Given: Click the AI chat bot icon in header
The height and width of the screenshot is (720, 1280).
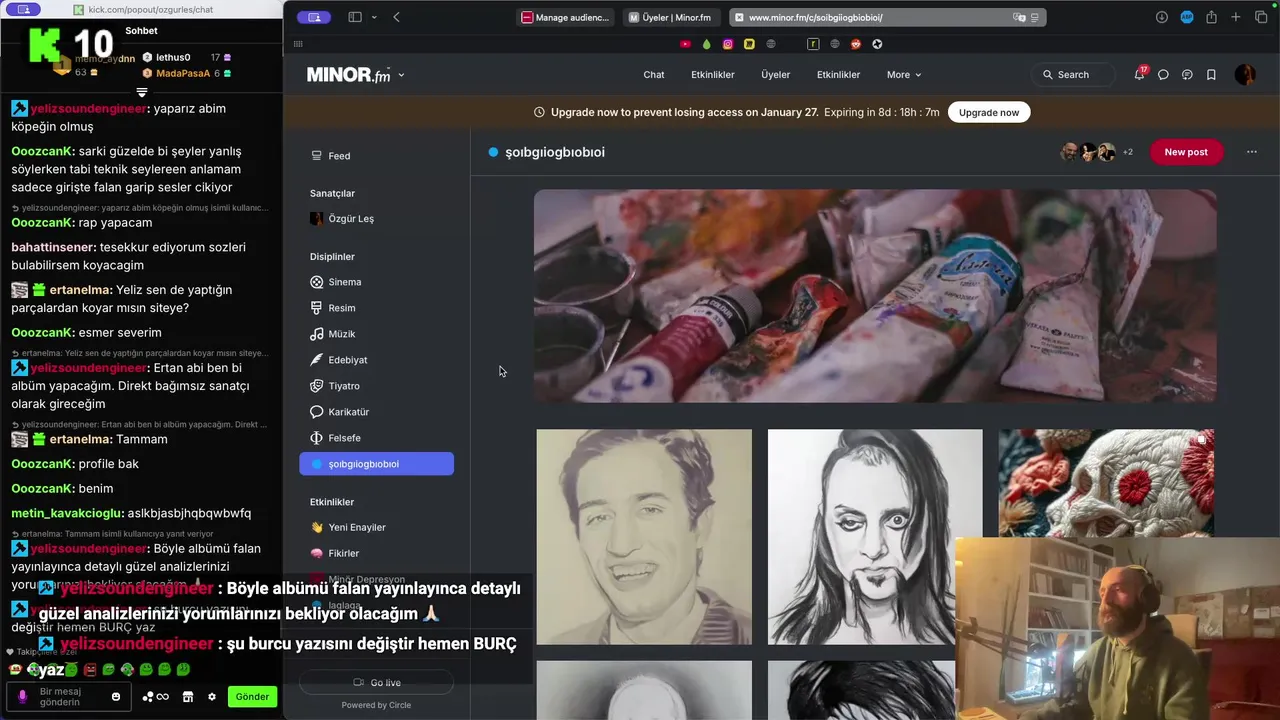Looking at the screenshot, I should click(x=1187, y=75).
